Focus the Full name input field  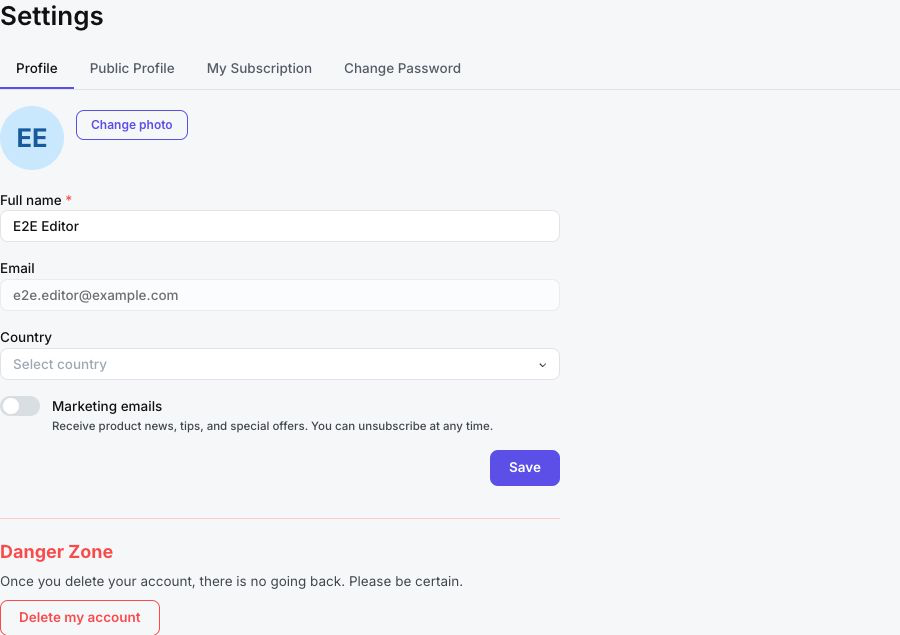(280, 226)
